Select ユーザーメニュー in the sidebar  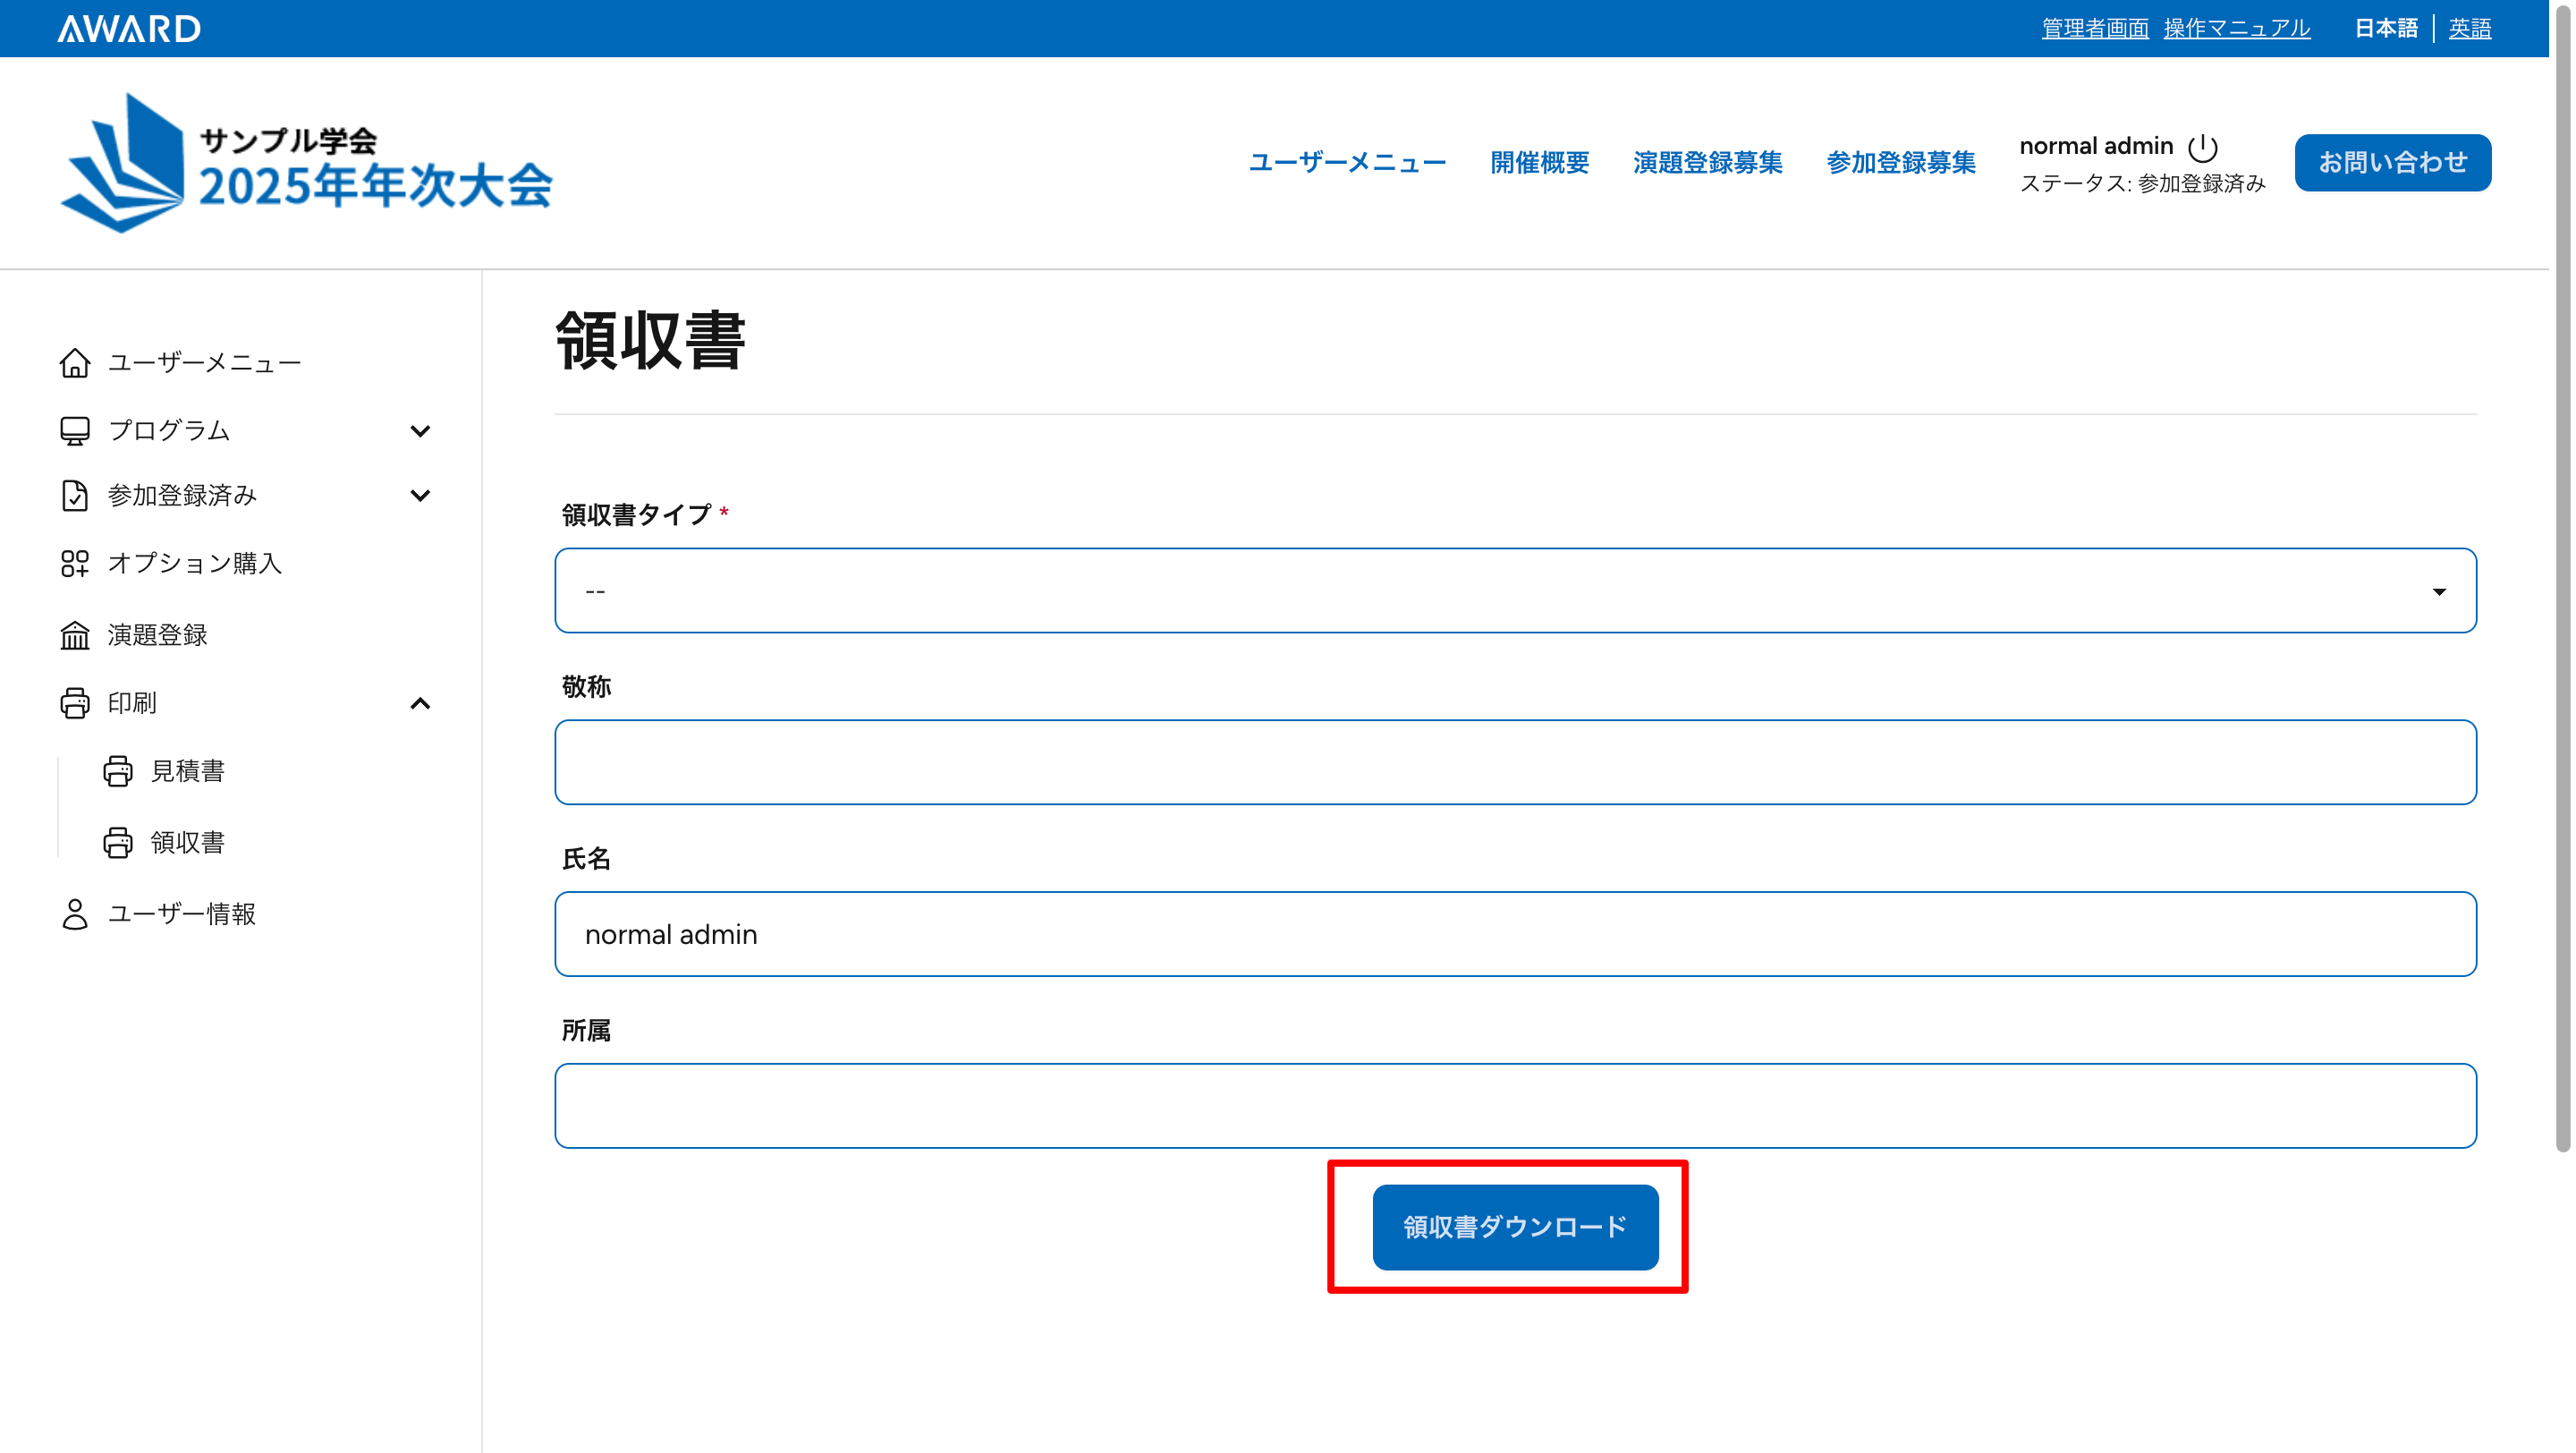(204, 363)
